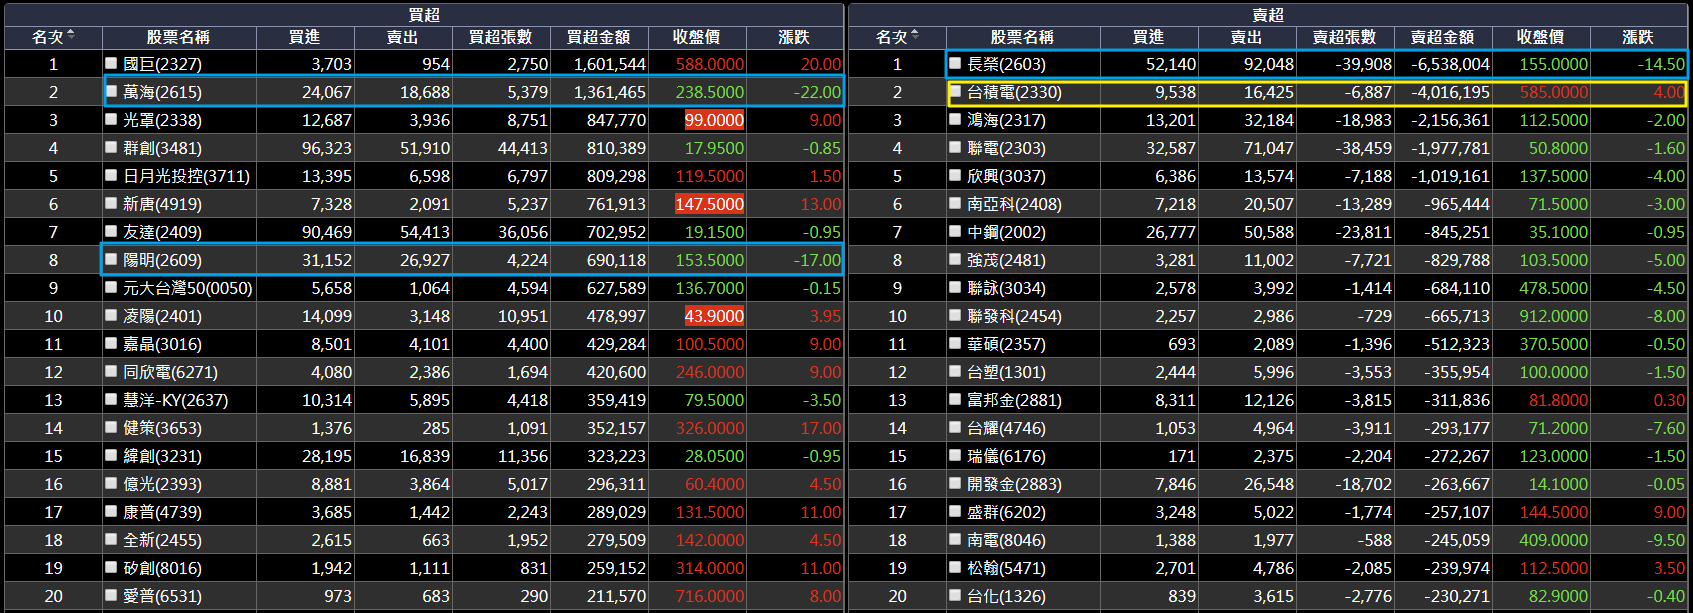Image resolution: width=1693 pixels, height=613 pixels.
Task: Click the 賣超金額 value -6,538,004
Action: [1450, 64]
